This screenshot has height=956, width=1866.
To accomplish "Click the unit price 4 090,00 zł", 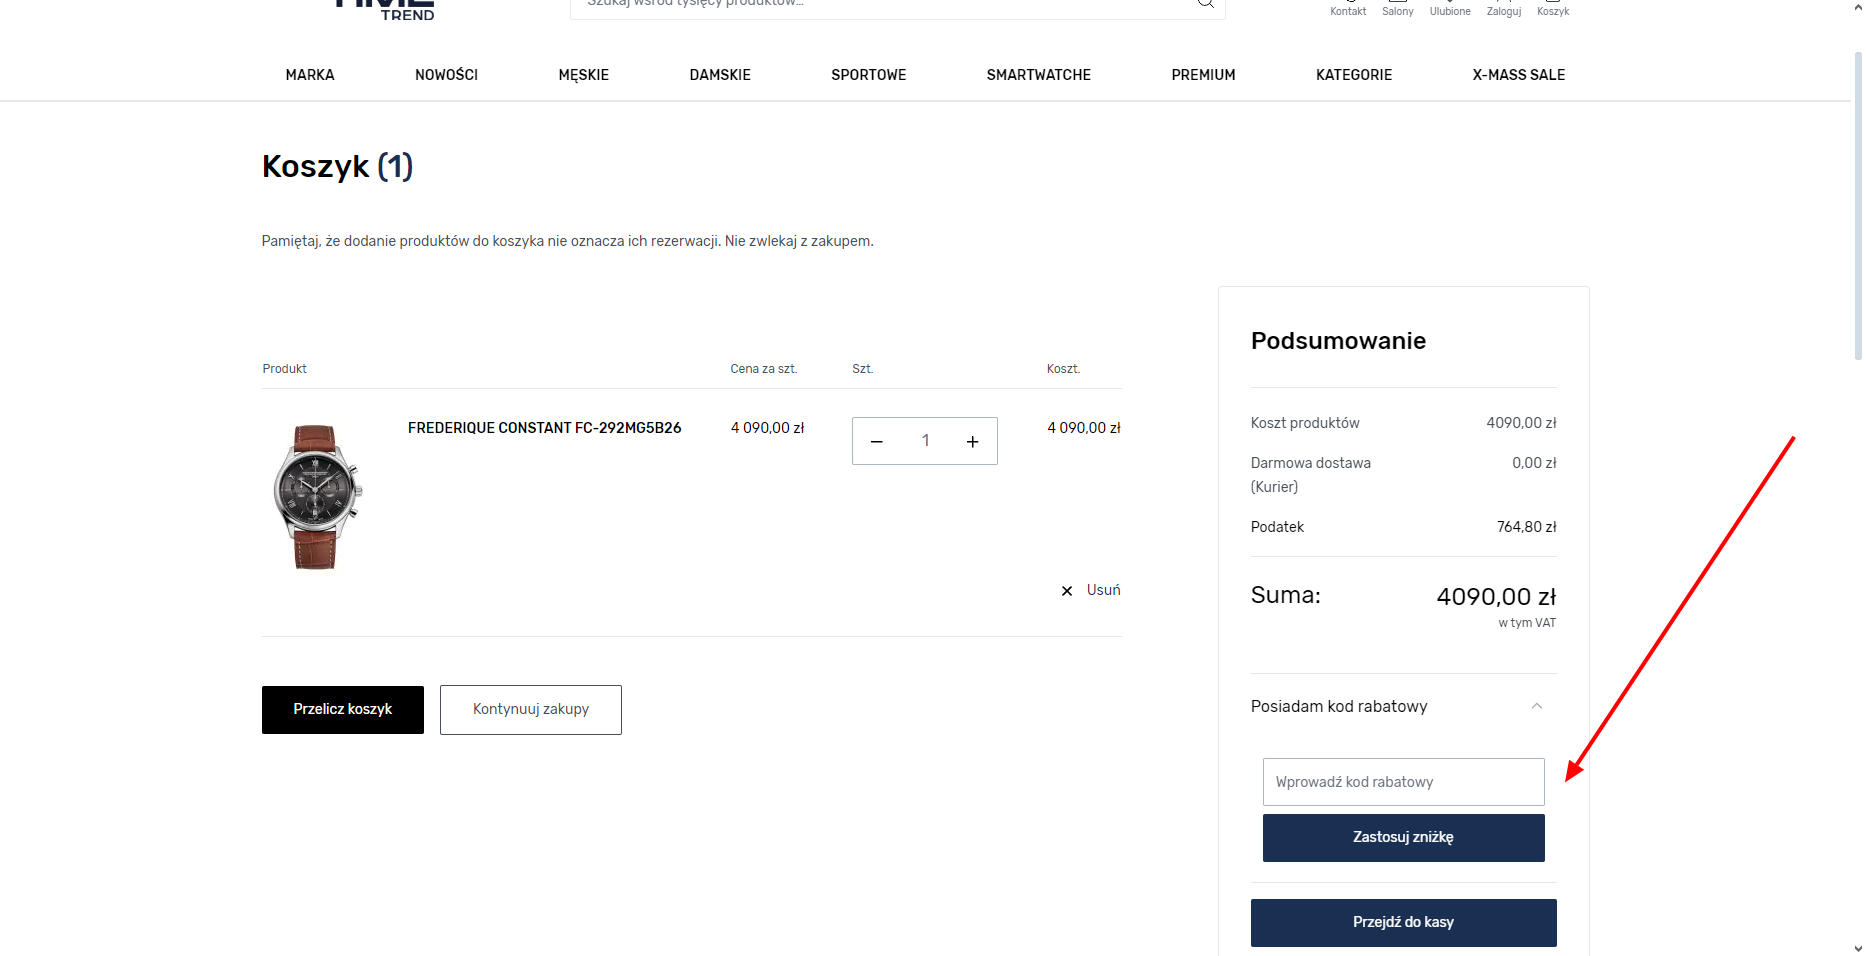I will tap(767, 428).
